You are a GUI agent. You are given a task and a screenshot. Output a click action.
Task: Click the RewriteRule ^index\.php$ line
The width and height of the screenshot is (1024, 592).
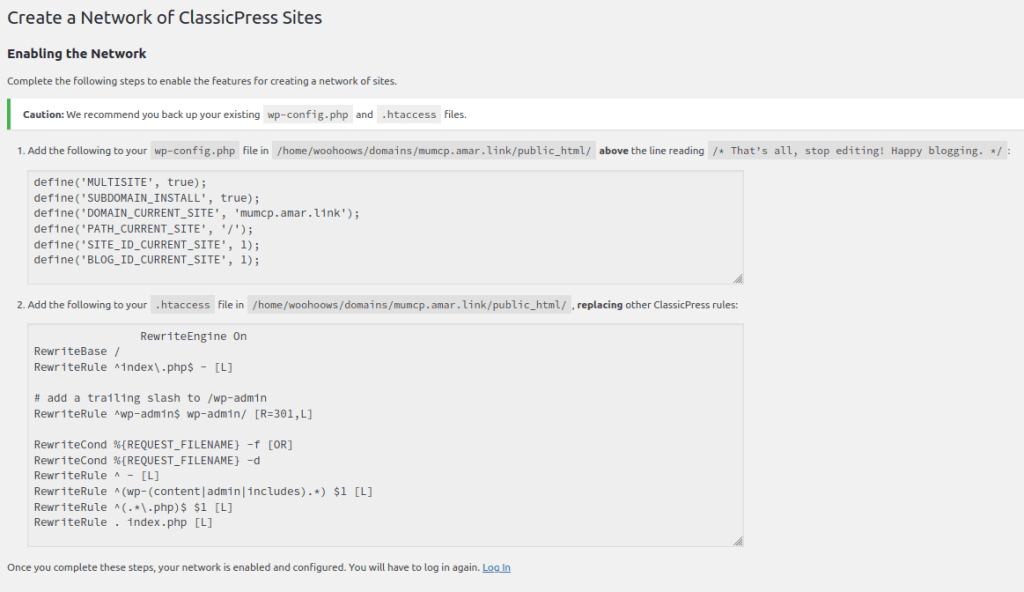point(133,367)
